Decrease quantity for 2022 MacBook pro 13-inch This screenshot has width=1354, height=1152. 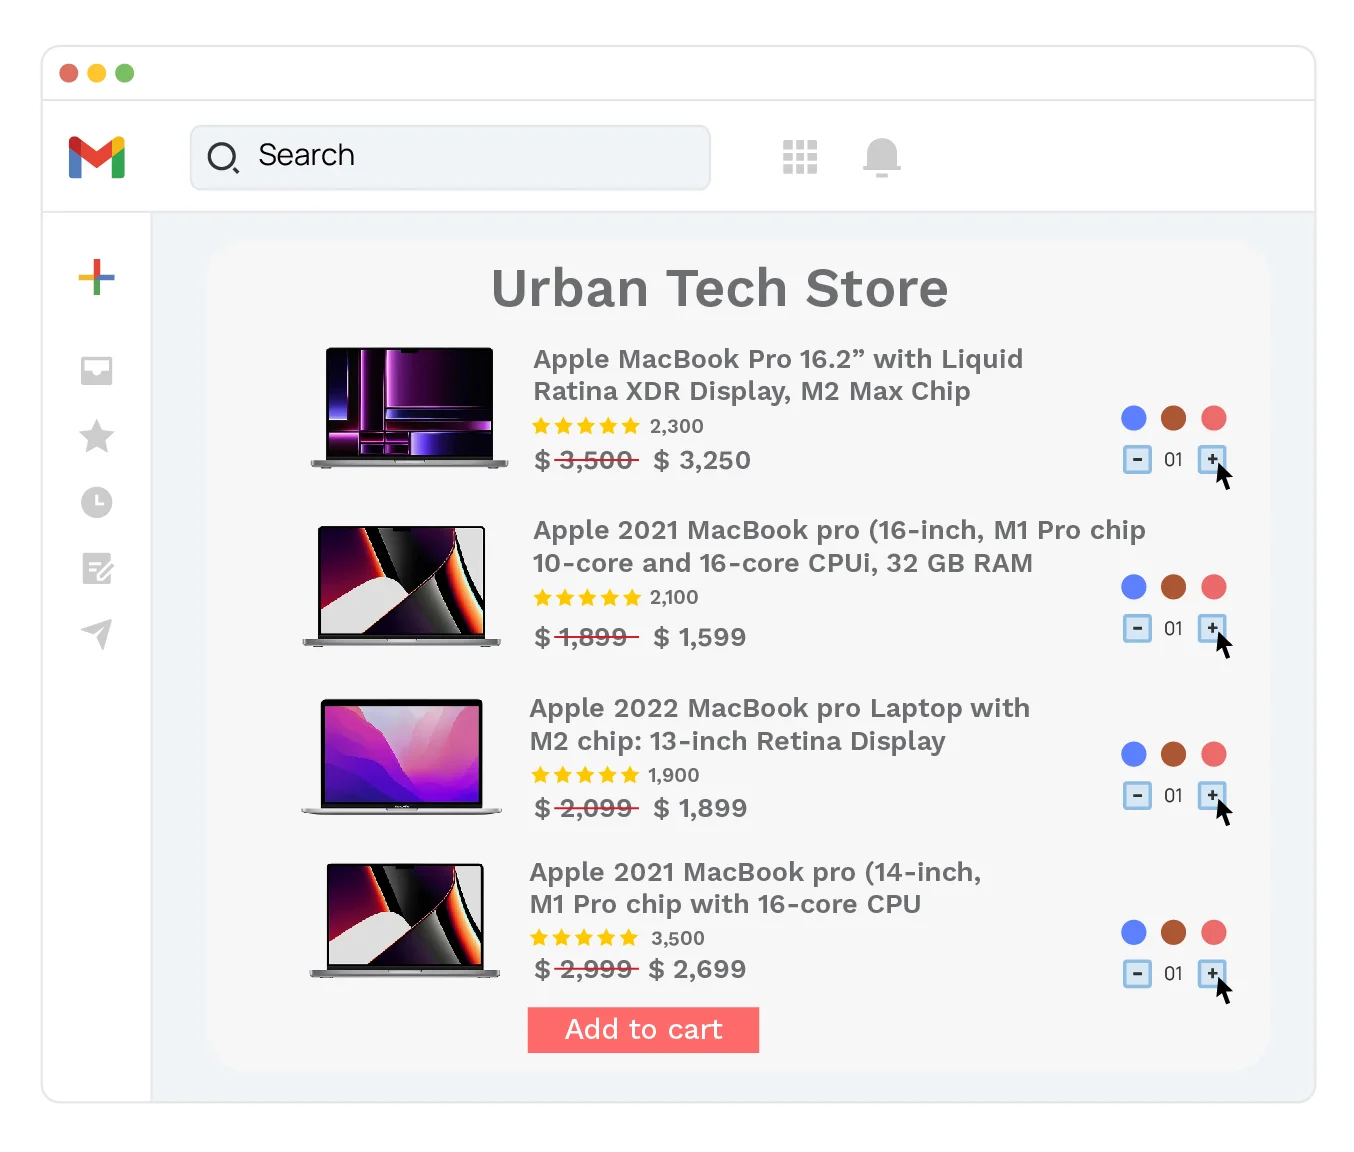coord(1137,795)
